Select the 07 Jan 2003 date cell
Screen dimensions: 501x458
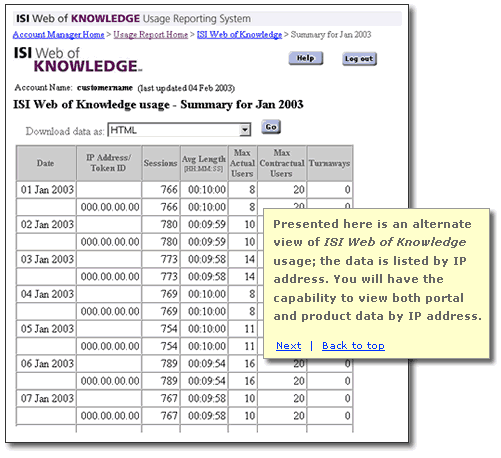point(46,398)
